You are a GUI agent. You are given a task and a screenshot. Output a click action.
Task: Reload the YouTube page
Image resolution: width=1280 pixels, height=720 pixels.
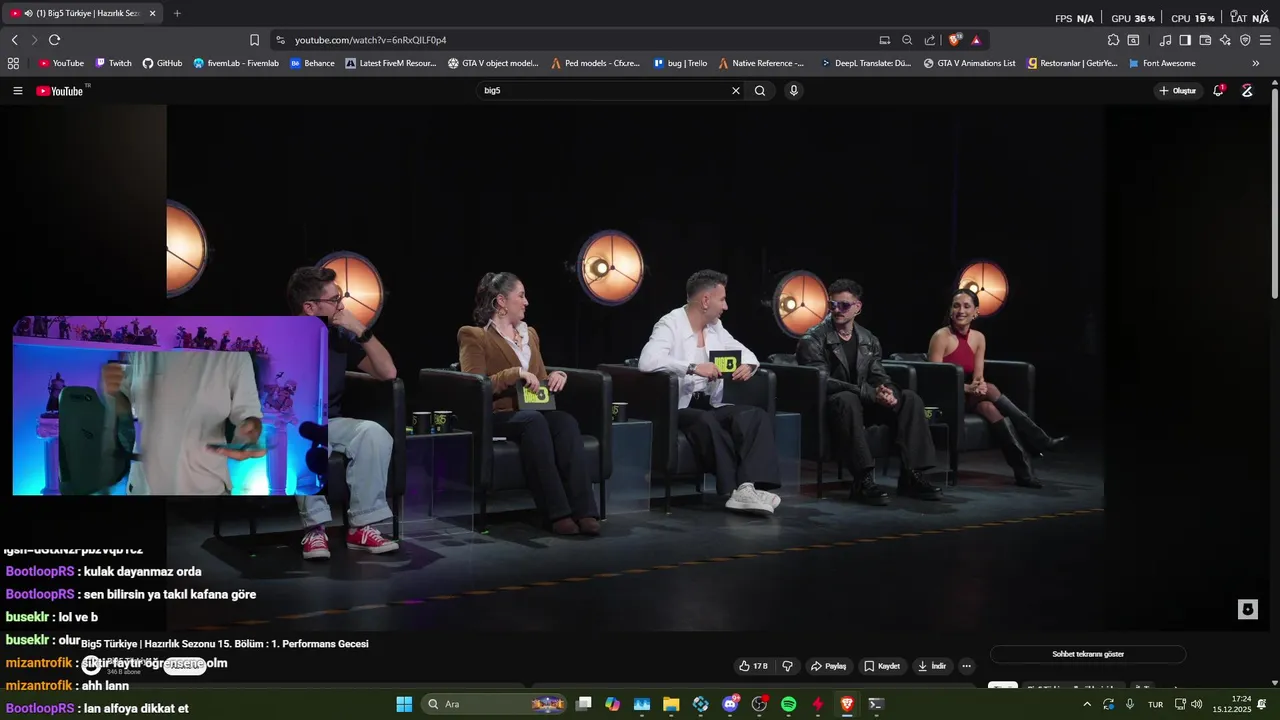point(54,40)
